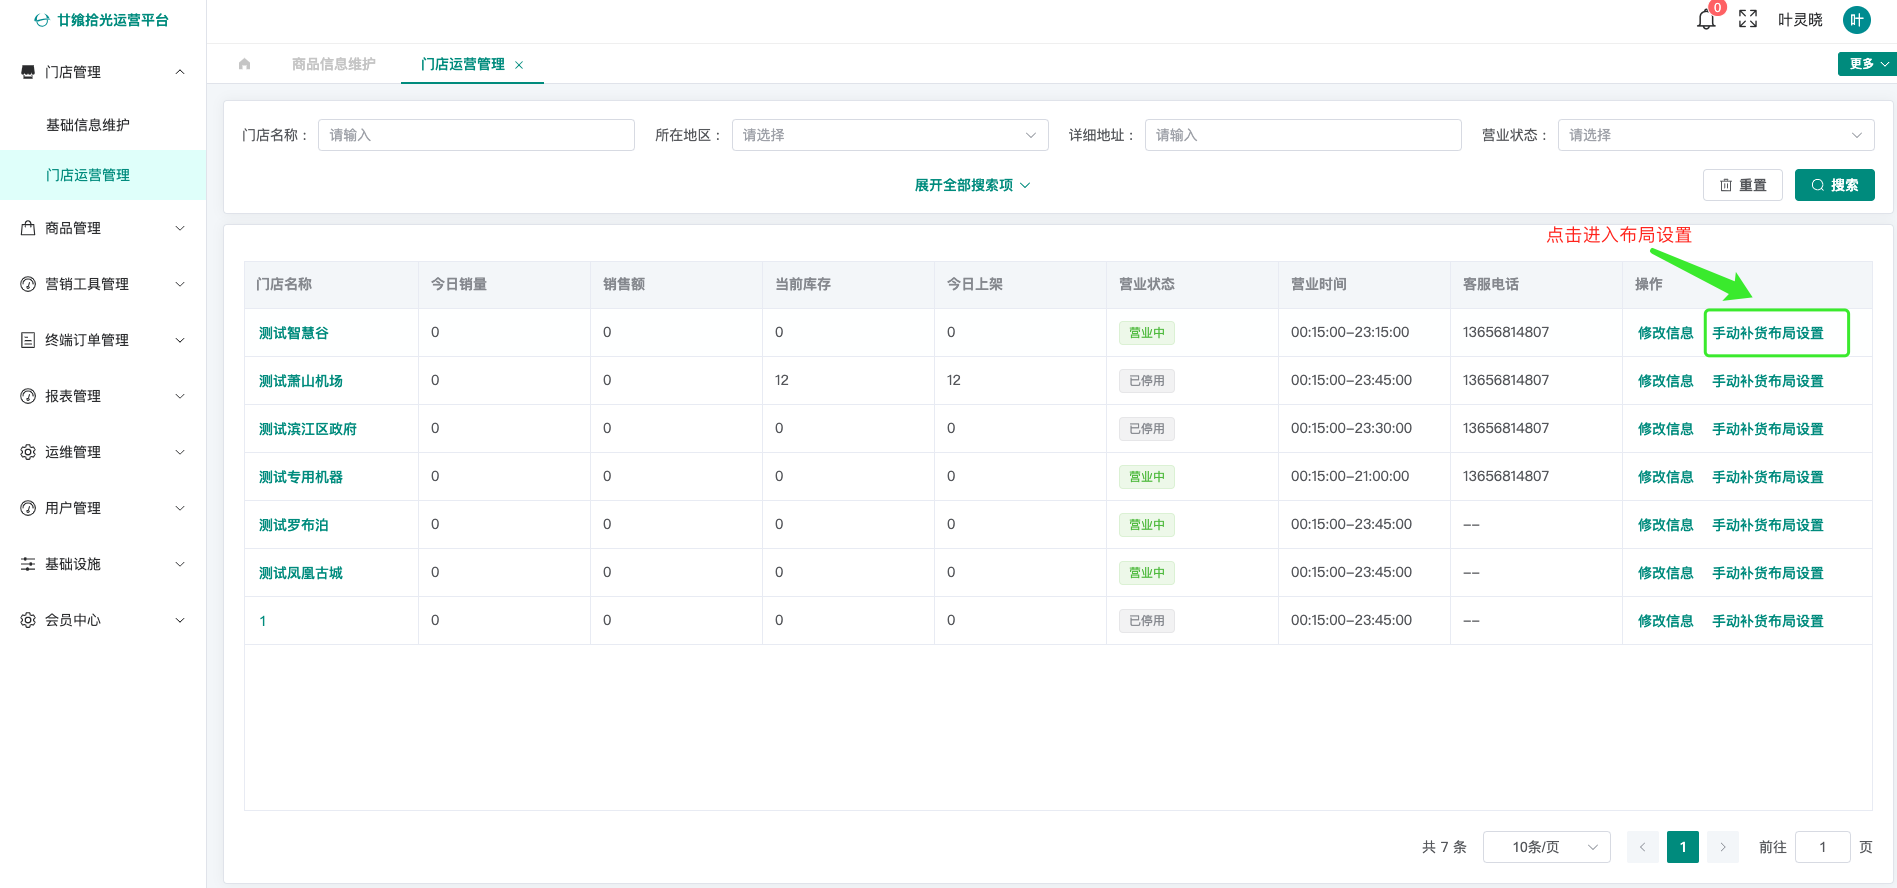
Task: Expand the 会员中心 menu
Action: [x=103, y=620]
